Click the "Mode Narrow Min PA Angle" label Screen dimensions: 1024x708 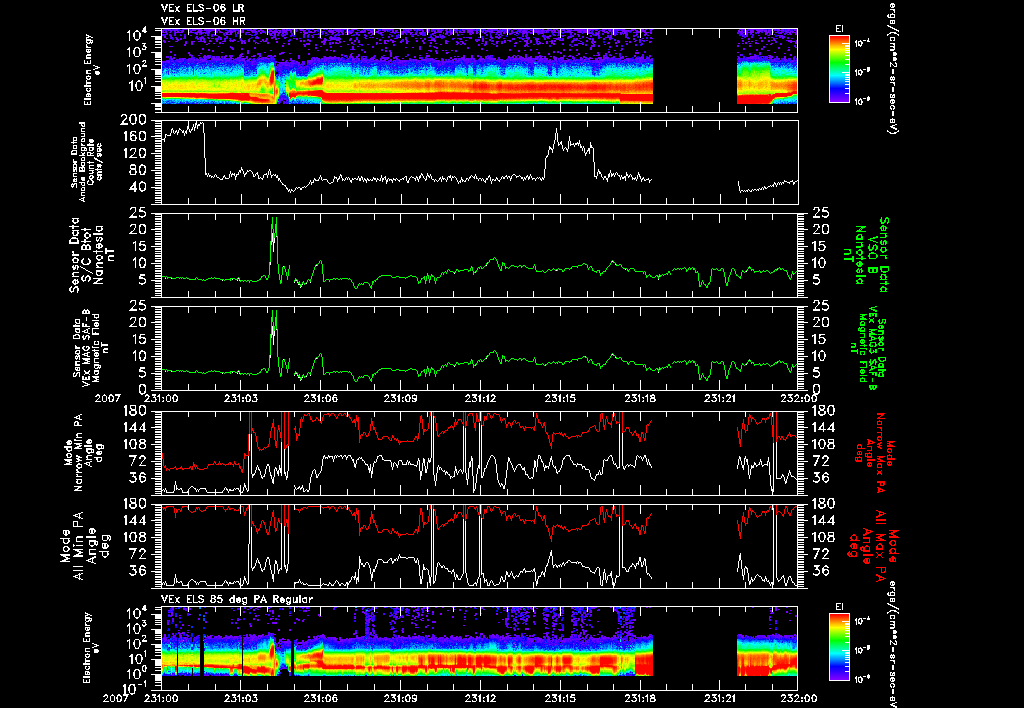85,452
